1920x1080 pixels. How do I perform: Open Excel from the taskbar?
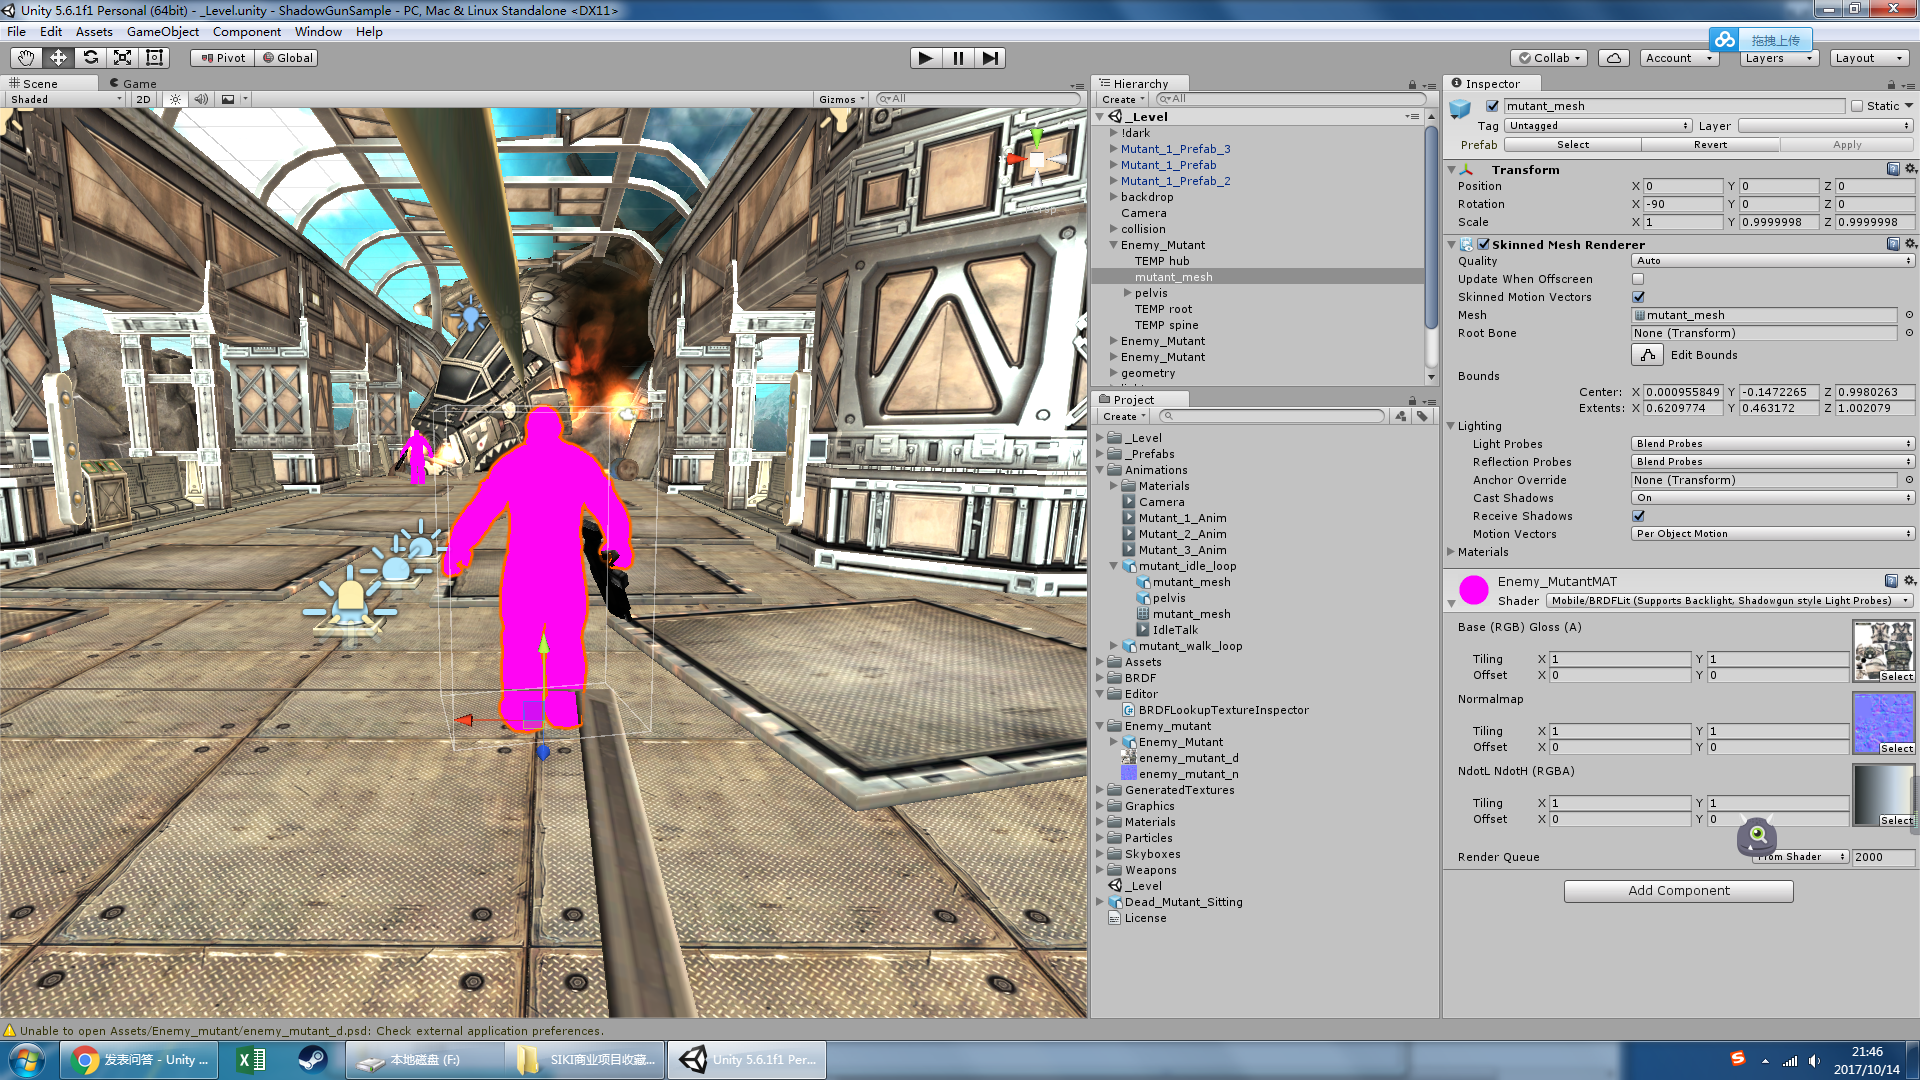coord(251,1060)
